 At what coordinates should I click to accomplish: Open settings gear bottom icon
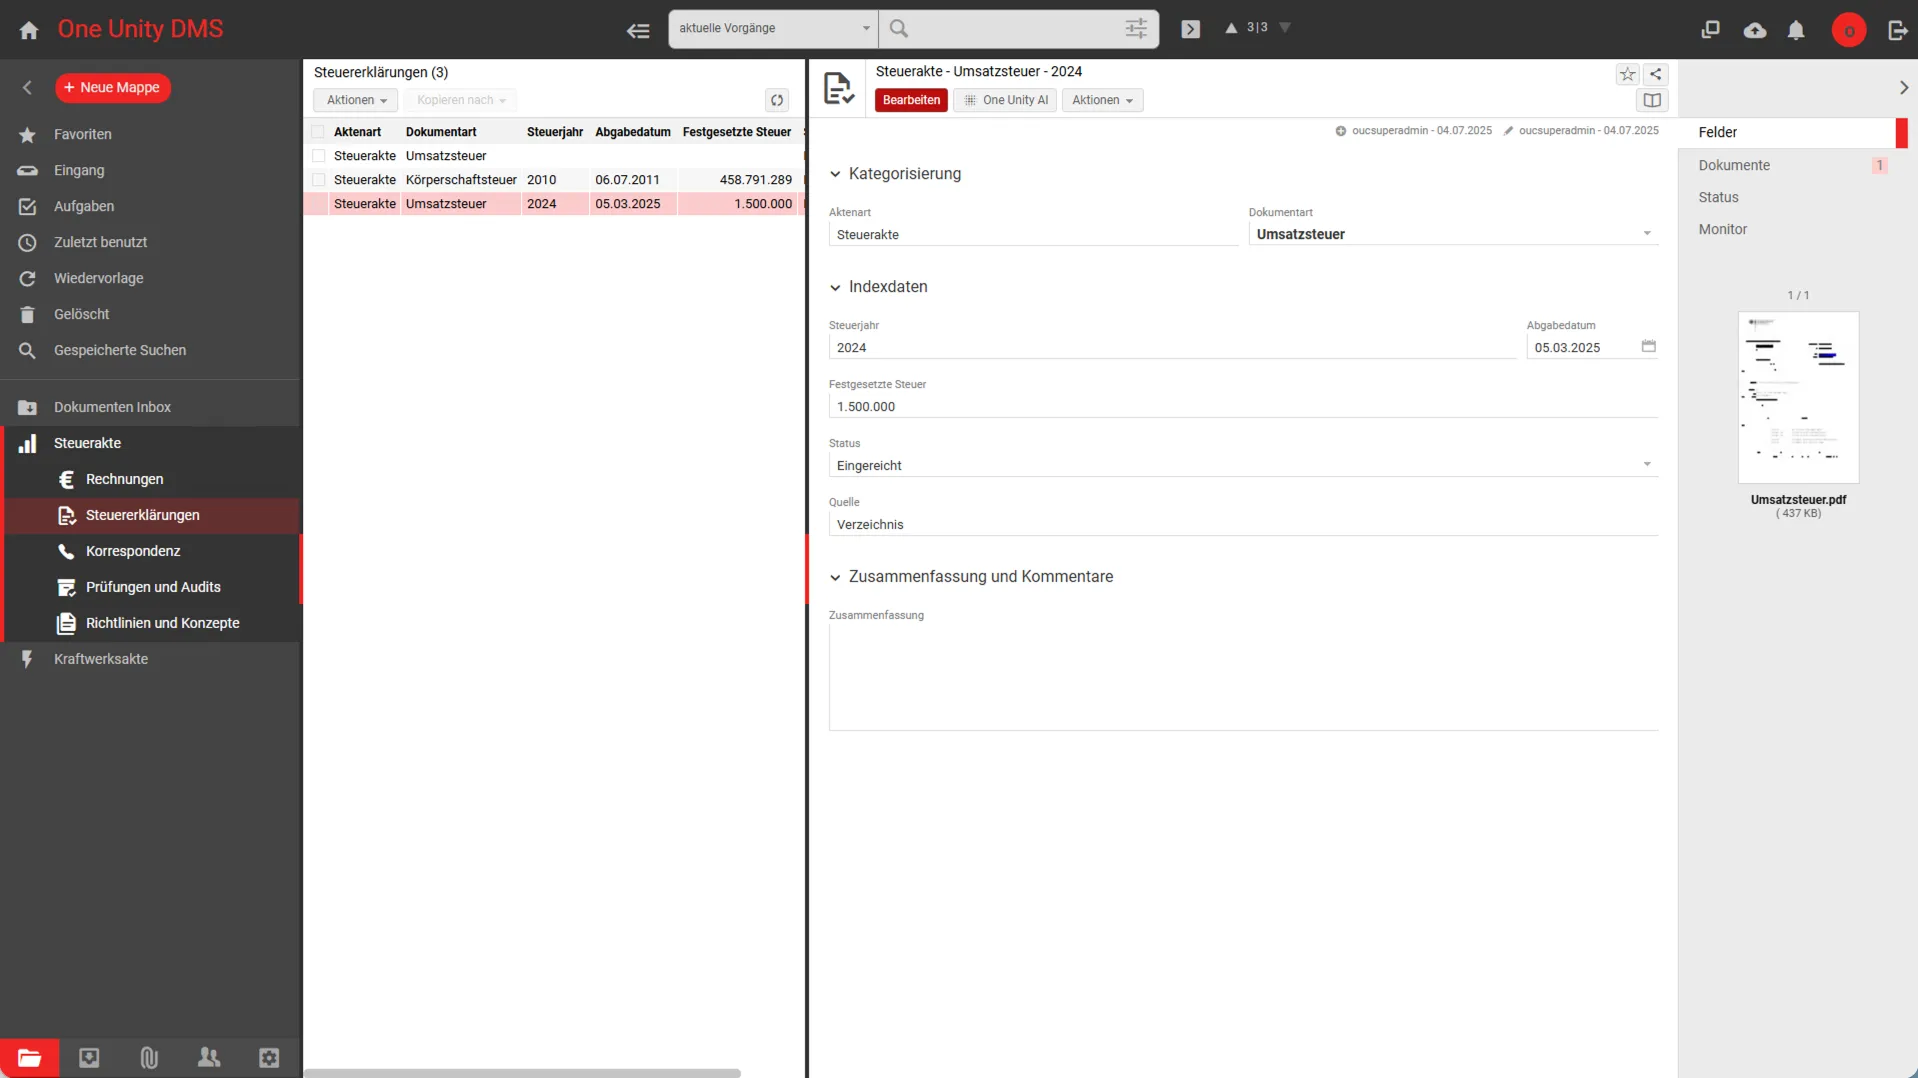[x=269, y=1058]
